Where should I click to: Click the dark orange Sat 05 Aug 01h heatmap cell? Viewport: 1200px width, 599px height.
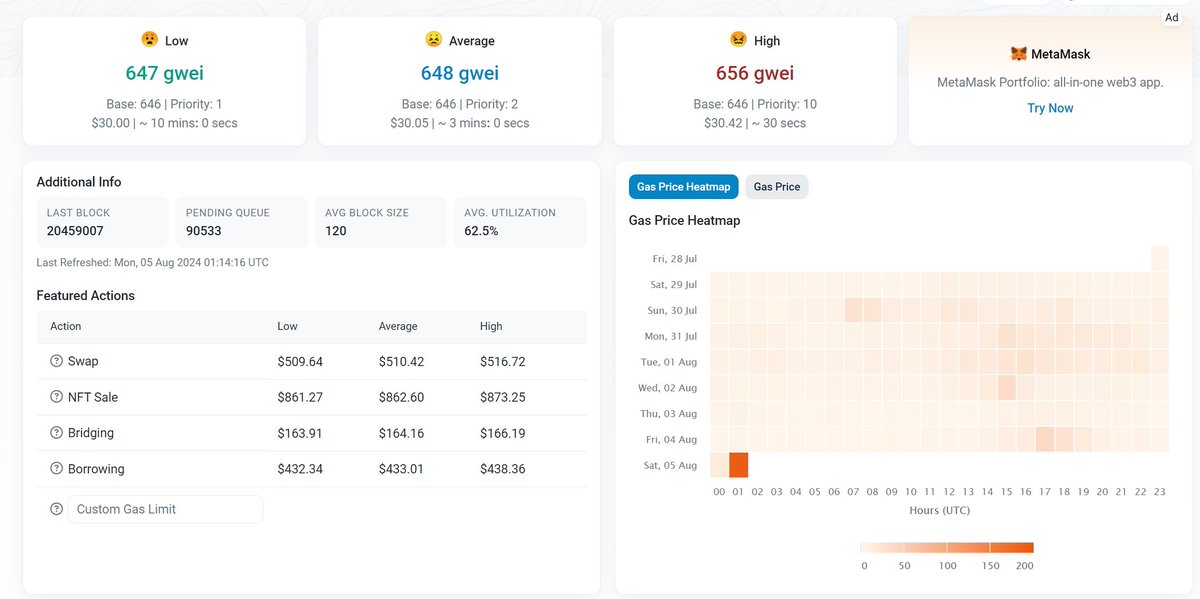point(738,465)
